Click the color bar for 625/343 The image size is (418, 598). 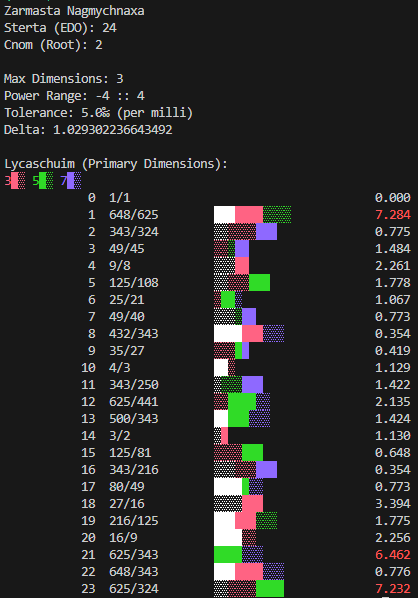point(238,555)
